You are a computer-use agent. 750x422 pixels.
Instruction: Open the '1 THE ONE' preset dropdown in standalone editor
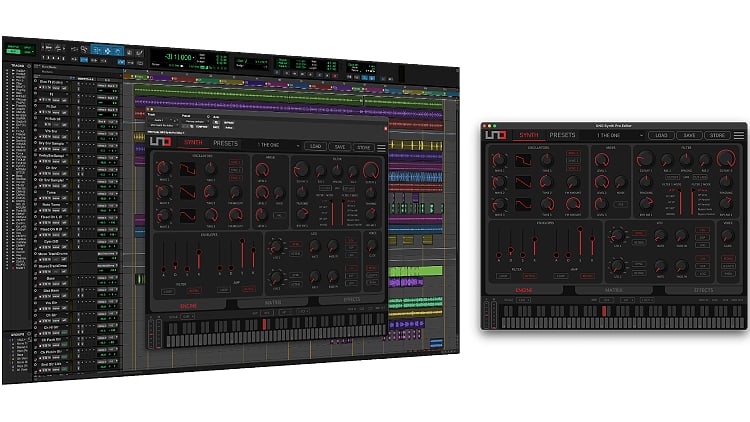(x=615, y=135)
